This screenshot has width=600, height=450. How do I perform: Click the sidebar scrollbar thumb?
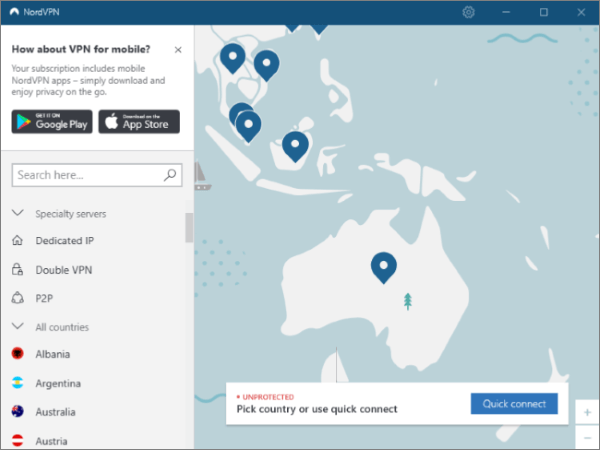pos(189,228)
